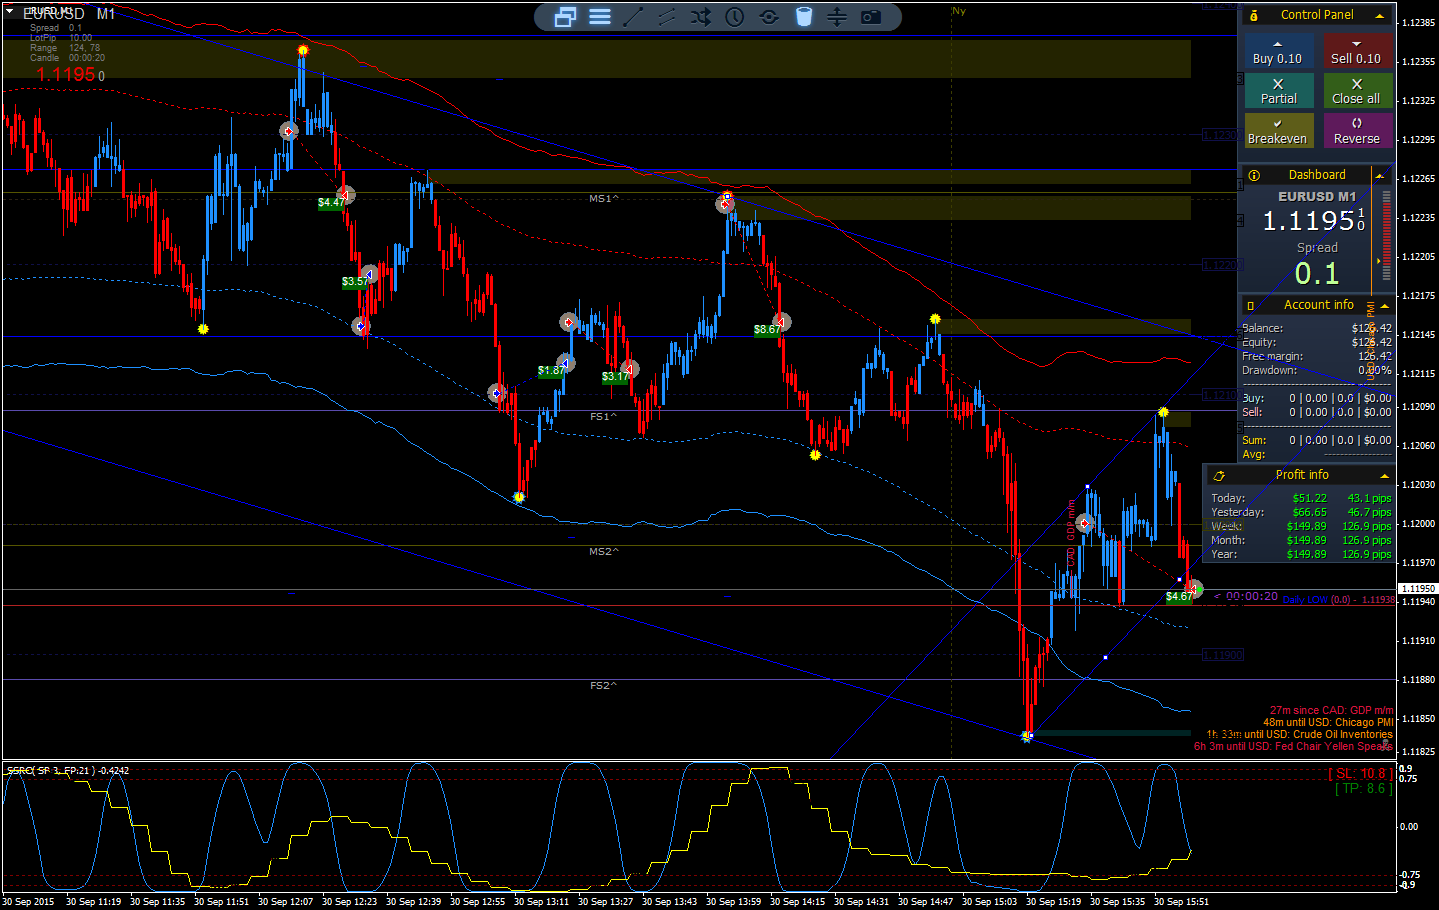Collapse the Dashboard section
The height and width of the screenshot is (910, 1439).
1380,175
